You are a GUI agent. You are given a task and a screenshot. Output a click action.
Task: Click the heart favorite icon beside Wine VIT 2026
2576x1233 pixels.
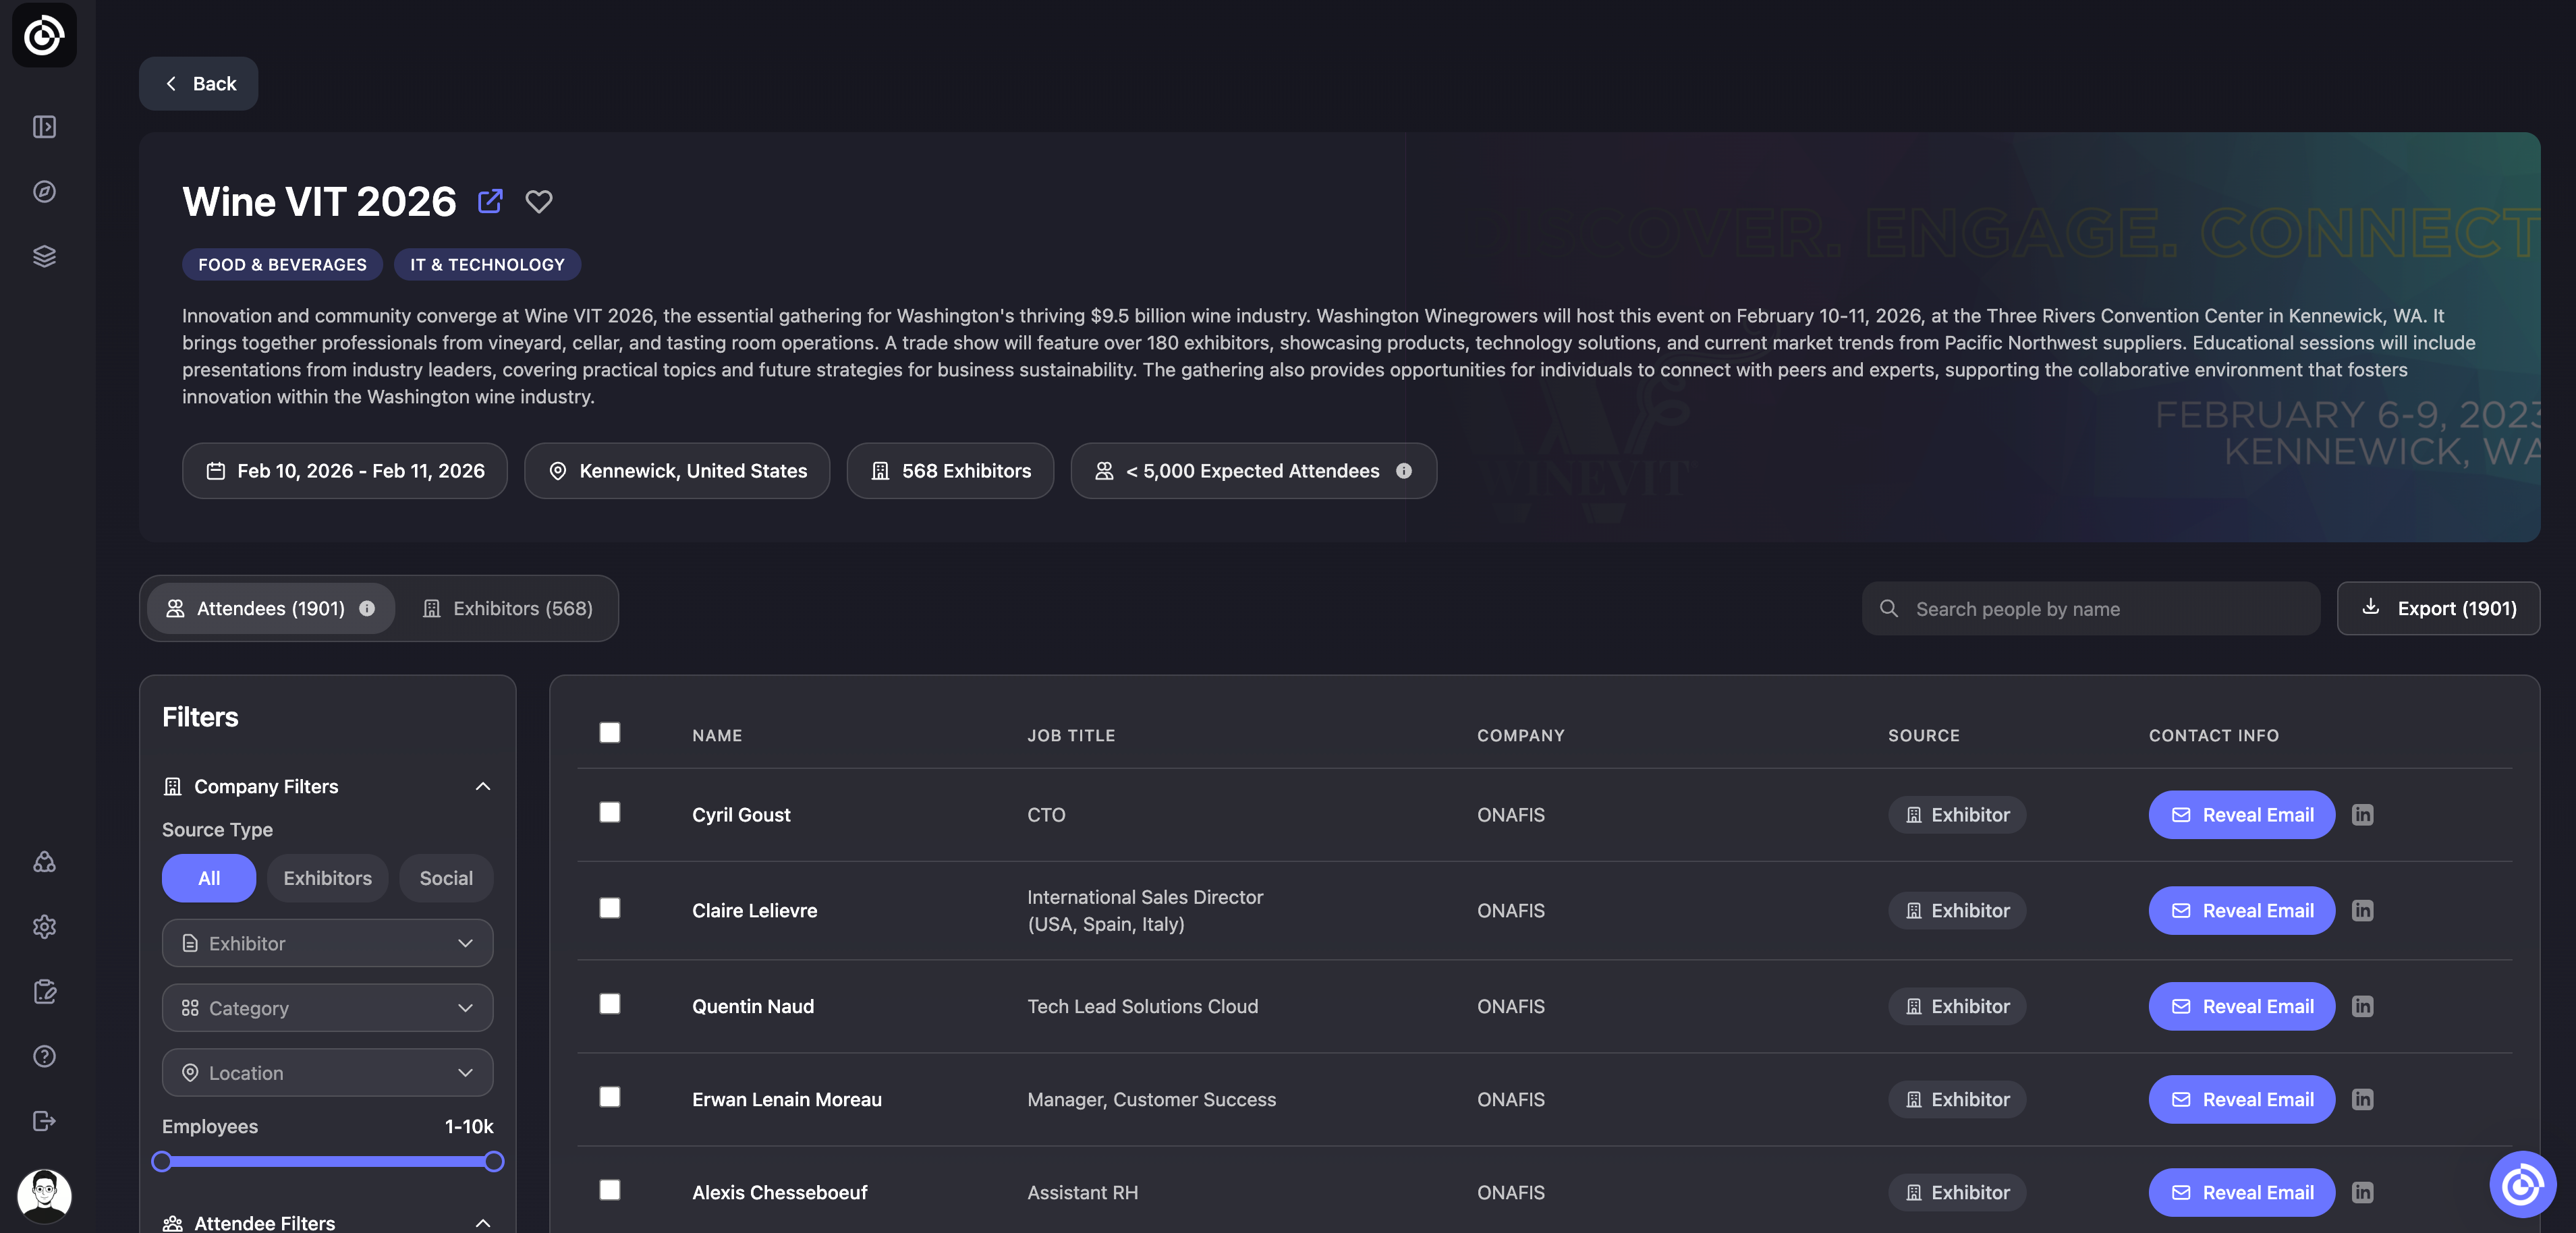click(539, 202)
